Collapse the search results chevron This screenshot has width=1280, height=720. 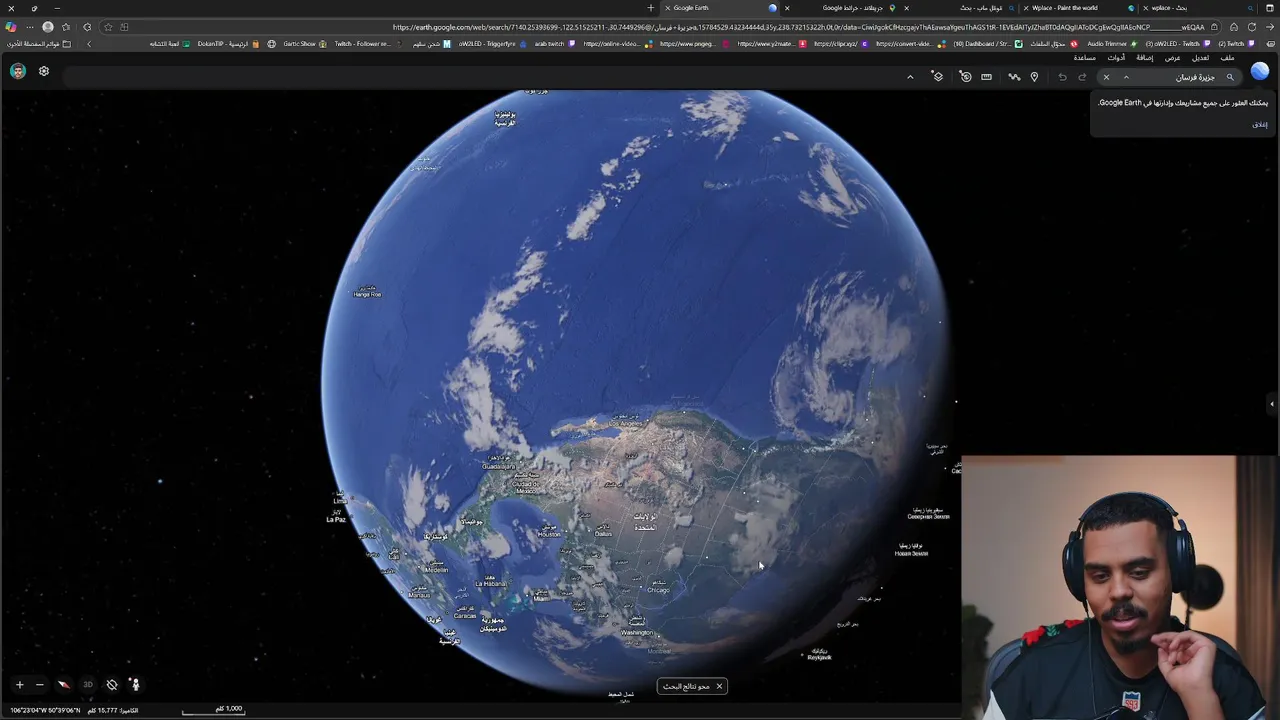[x=1126, y=77]
